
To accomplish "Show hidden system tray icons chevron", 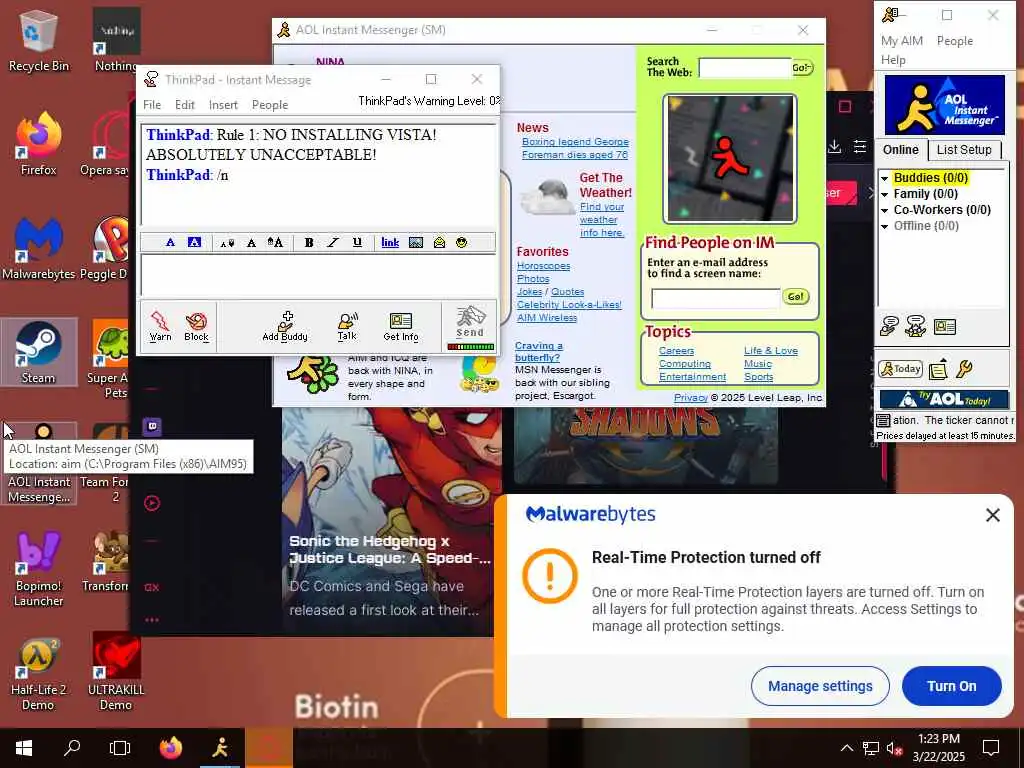I will (846, 748).
